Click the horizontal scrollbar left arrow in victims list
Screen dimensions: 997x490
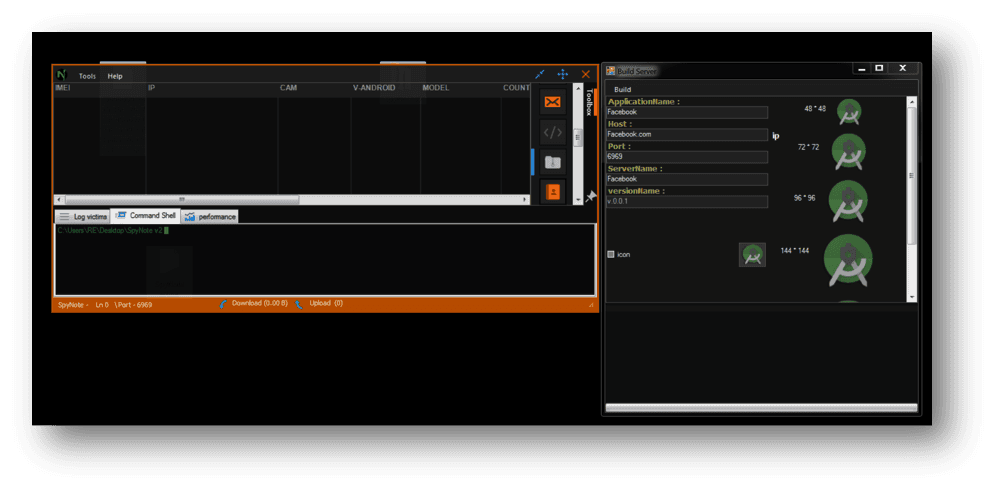(58, 200)
